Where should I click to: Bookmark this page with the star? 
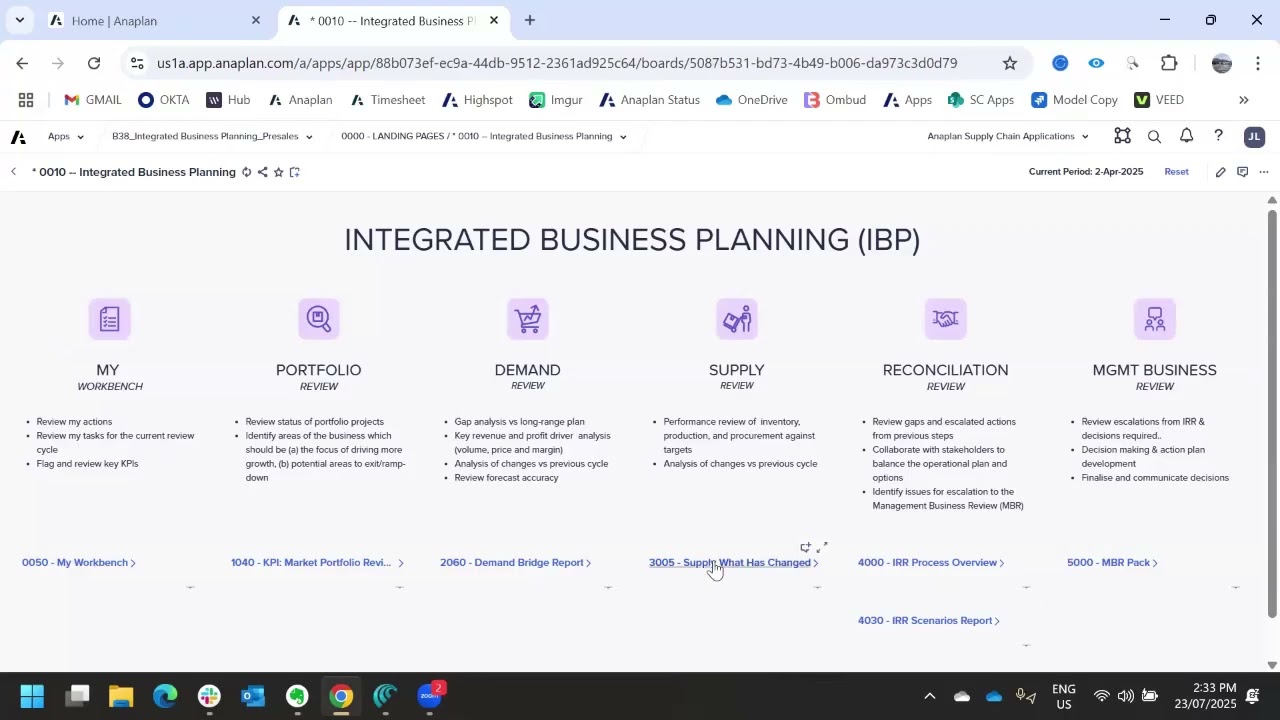pos(1010,63)
